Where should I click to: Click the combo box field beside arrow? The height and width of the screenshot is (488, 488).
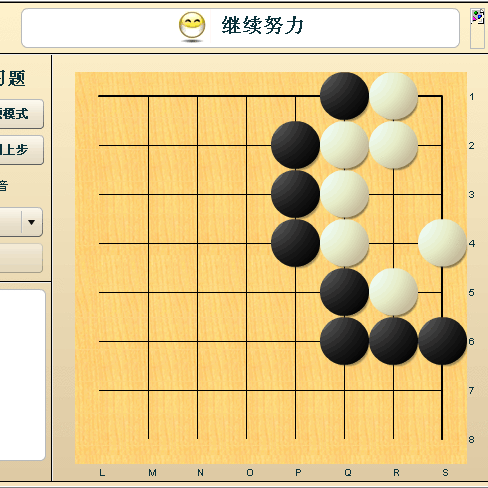coord(11,222)
